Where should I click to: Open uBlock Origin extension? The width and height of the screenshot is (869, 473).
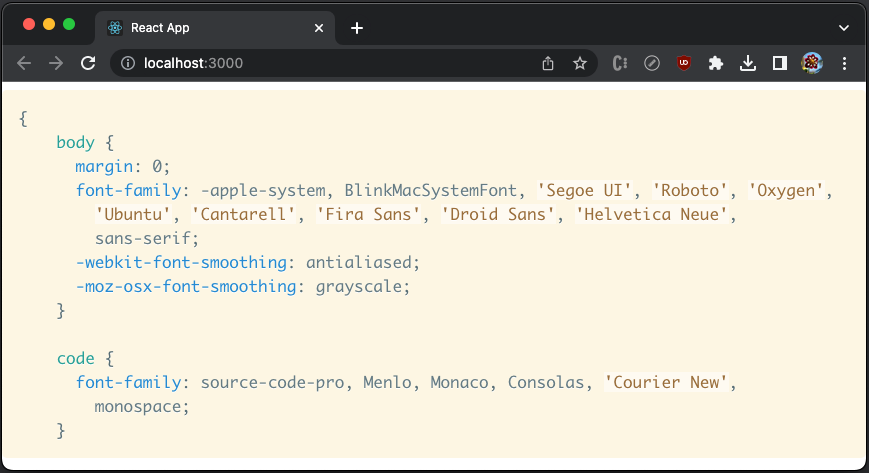click(684, 63)
